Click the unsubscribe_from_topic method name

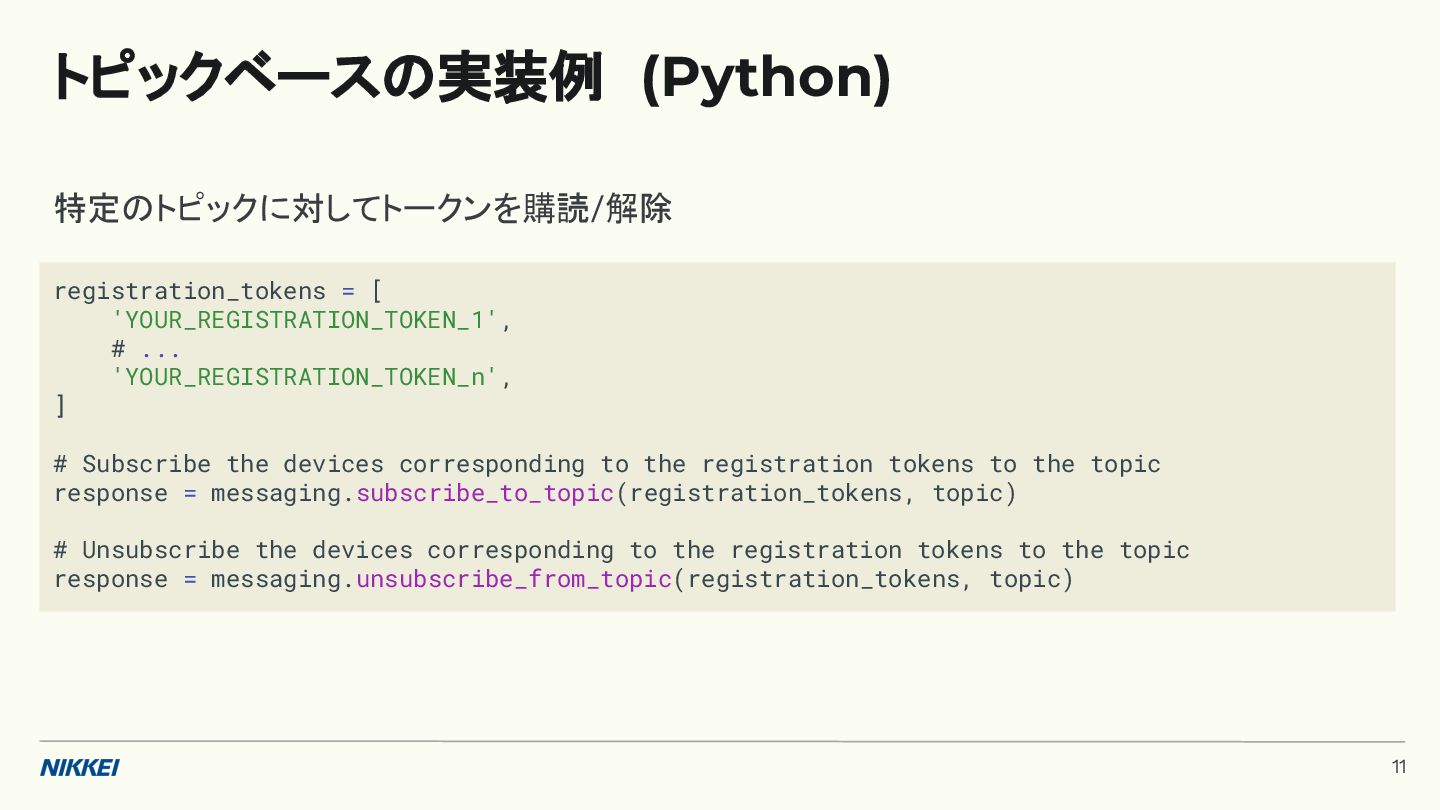(514, 579)
